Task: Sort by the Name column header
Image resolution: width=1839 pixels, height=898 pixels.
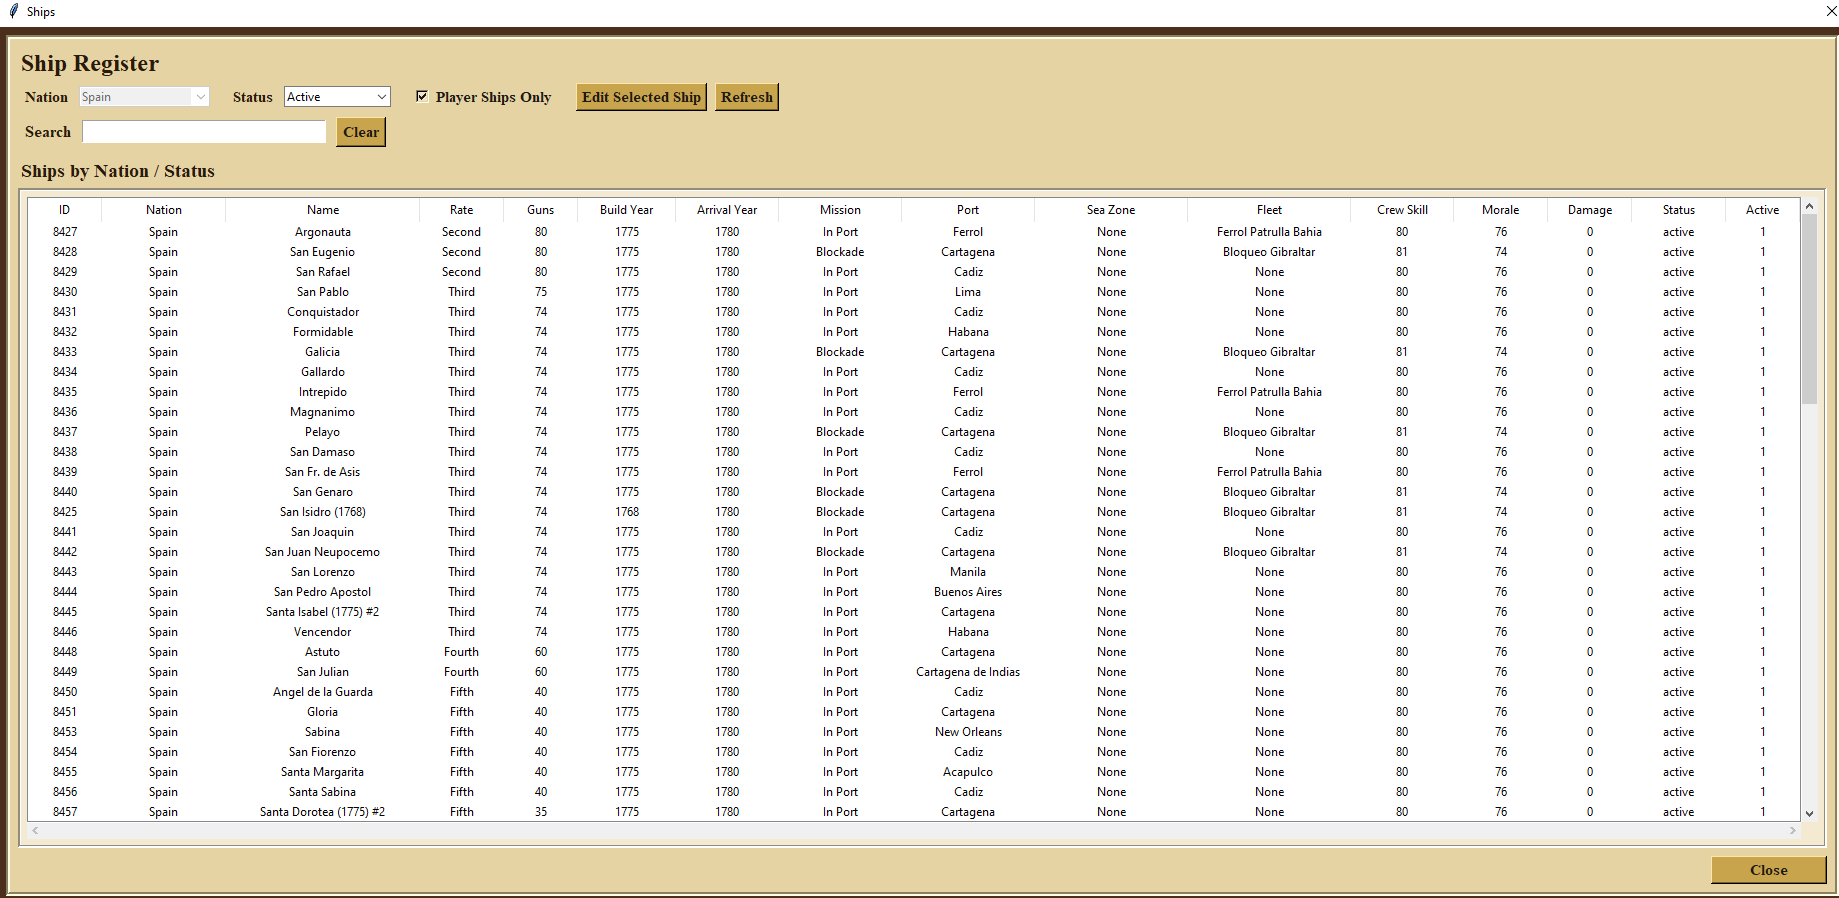Action: pos(323,210)
